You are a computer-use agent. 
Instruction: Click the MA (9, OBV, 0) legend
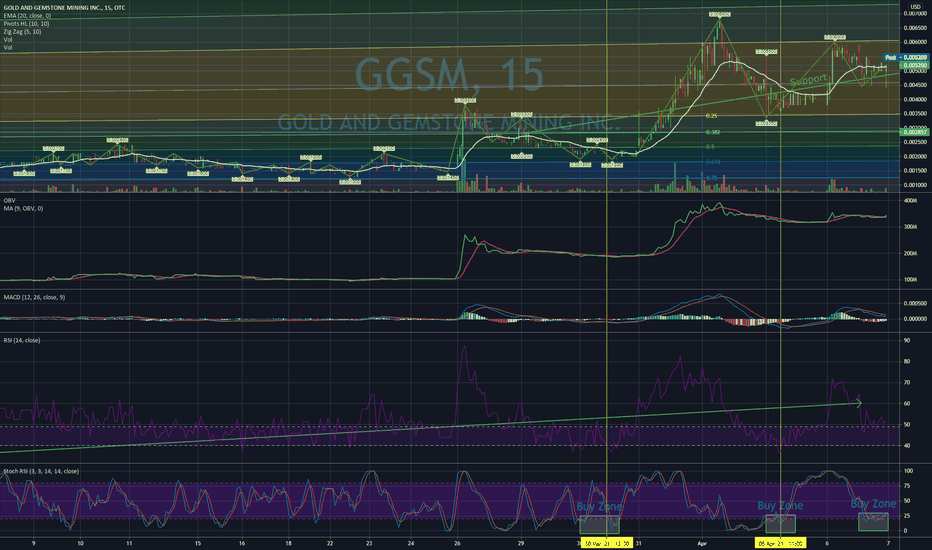click(23, 209)
